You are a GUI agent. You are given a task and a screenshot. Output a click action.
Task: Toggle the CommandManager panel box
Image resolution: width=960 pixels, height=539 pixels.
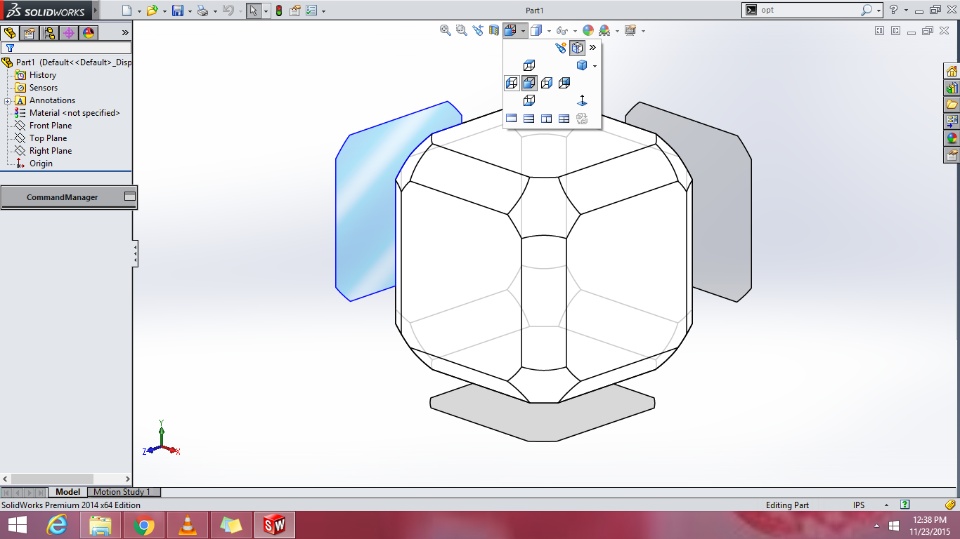click(130, 197)
